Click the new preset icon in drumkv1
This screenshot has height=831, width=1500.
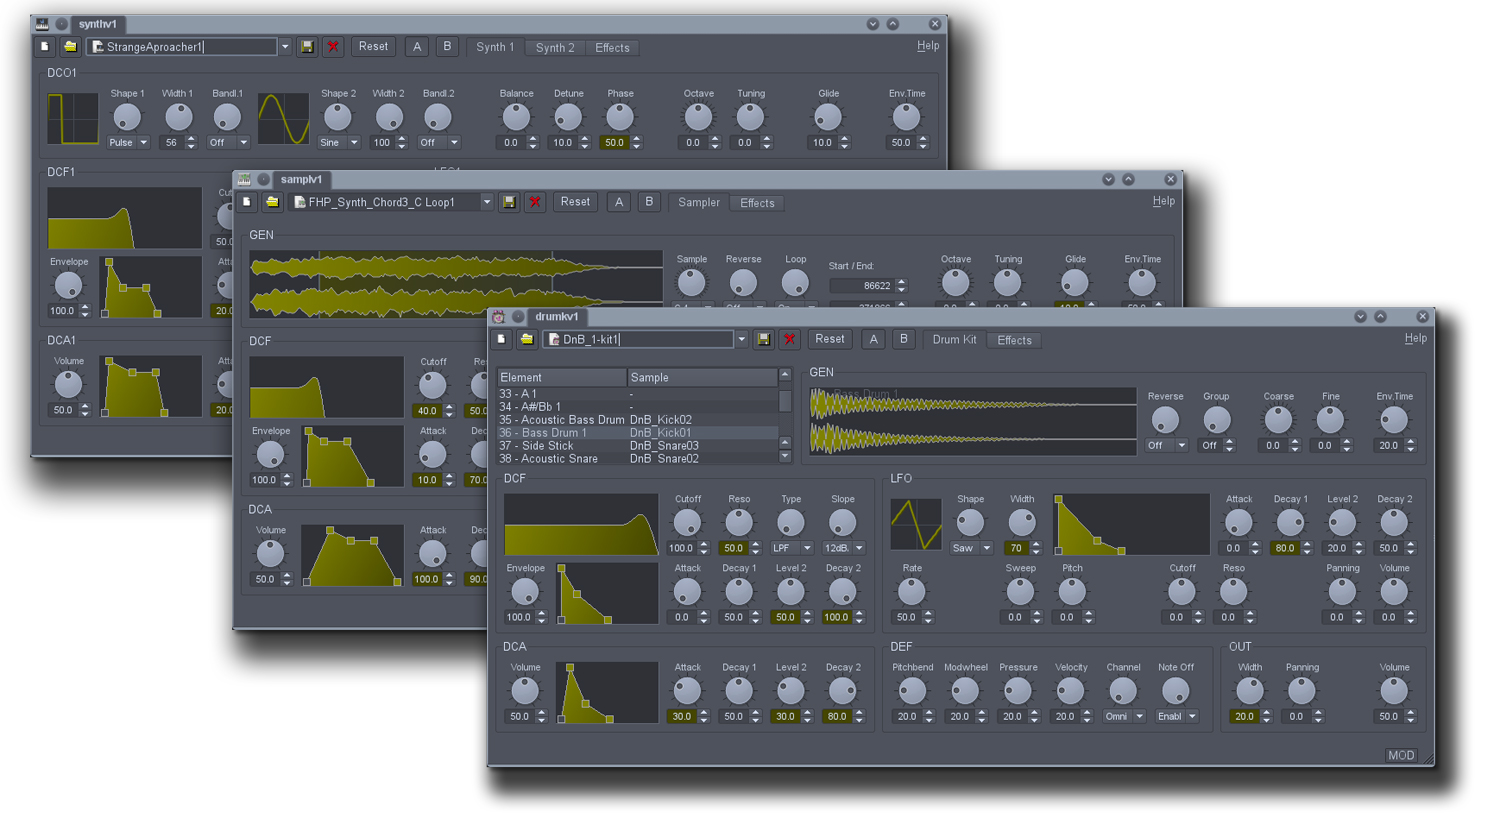(502, 340)
